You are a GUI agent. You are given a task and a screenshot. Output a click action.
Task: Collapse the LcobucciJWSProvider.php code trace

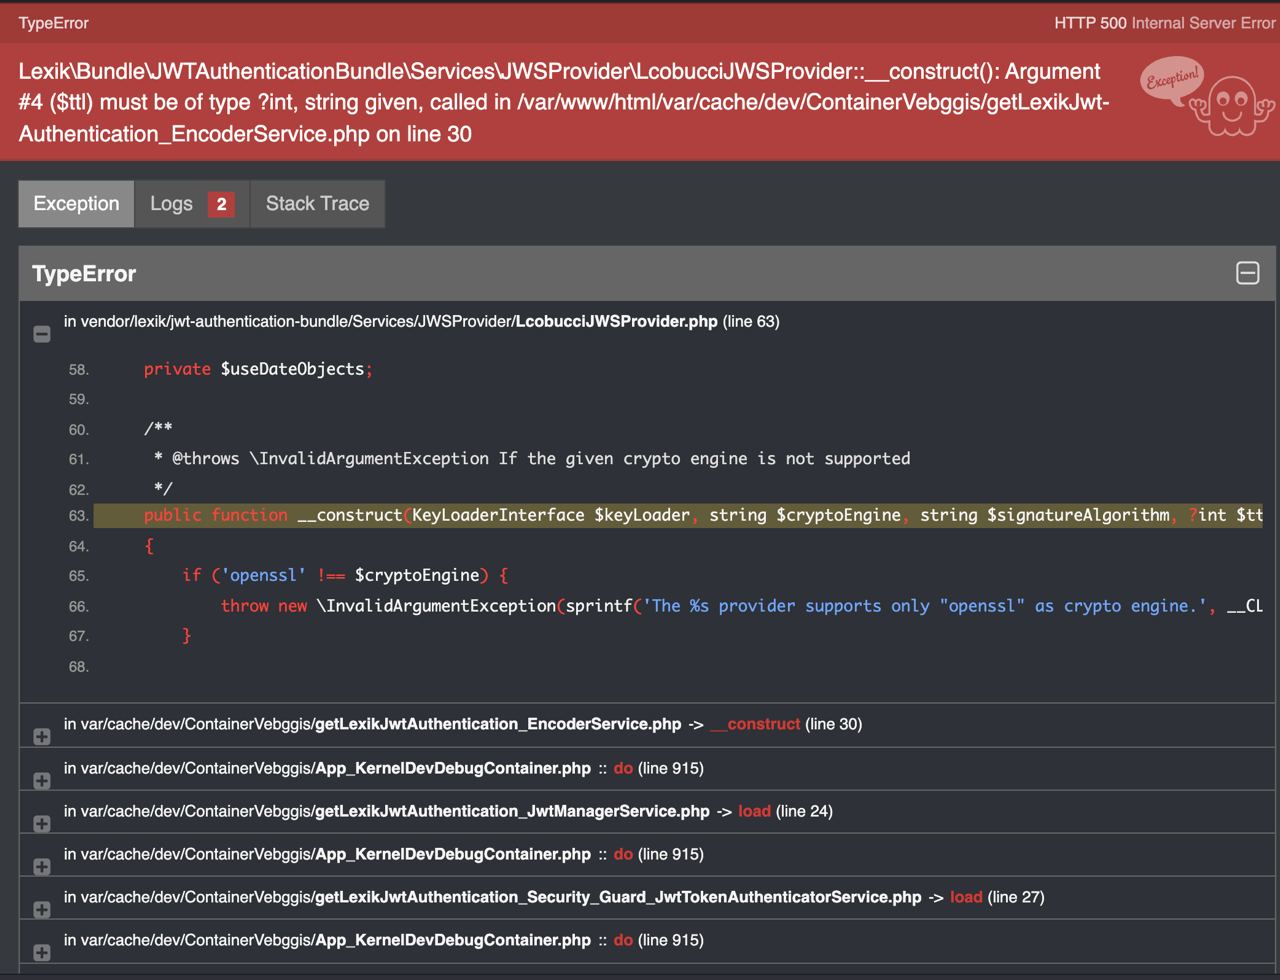(42, 334)
